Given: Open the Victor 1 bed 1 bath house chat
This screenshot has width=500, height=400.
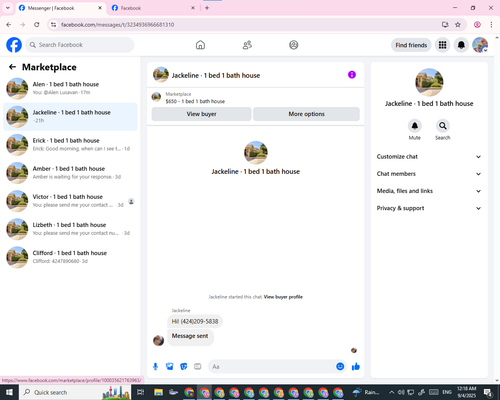Looking at the screenshot, I should pyautogui.click(x=70, y=201).
